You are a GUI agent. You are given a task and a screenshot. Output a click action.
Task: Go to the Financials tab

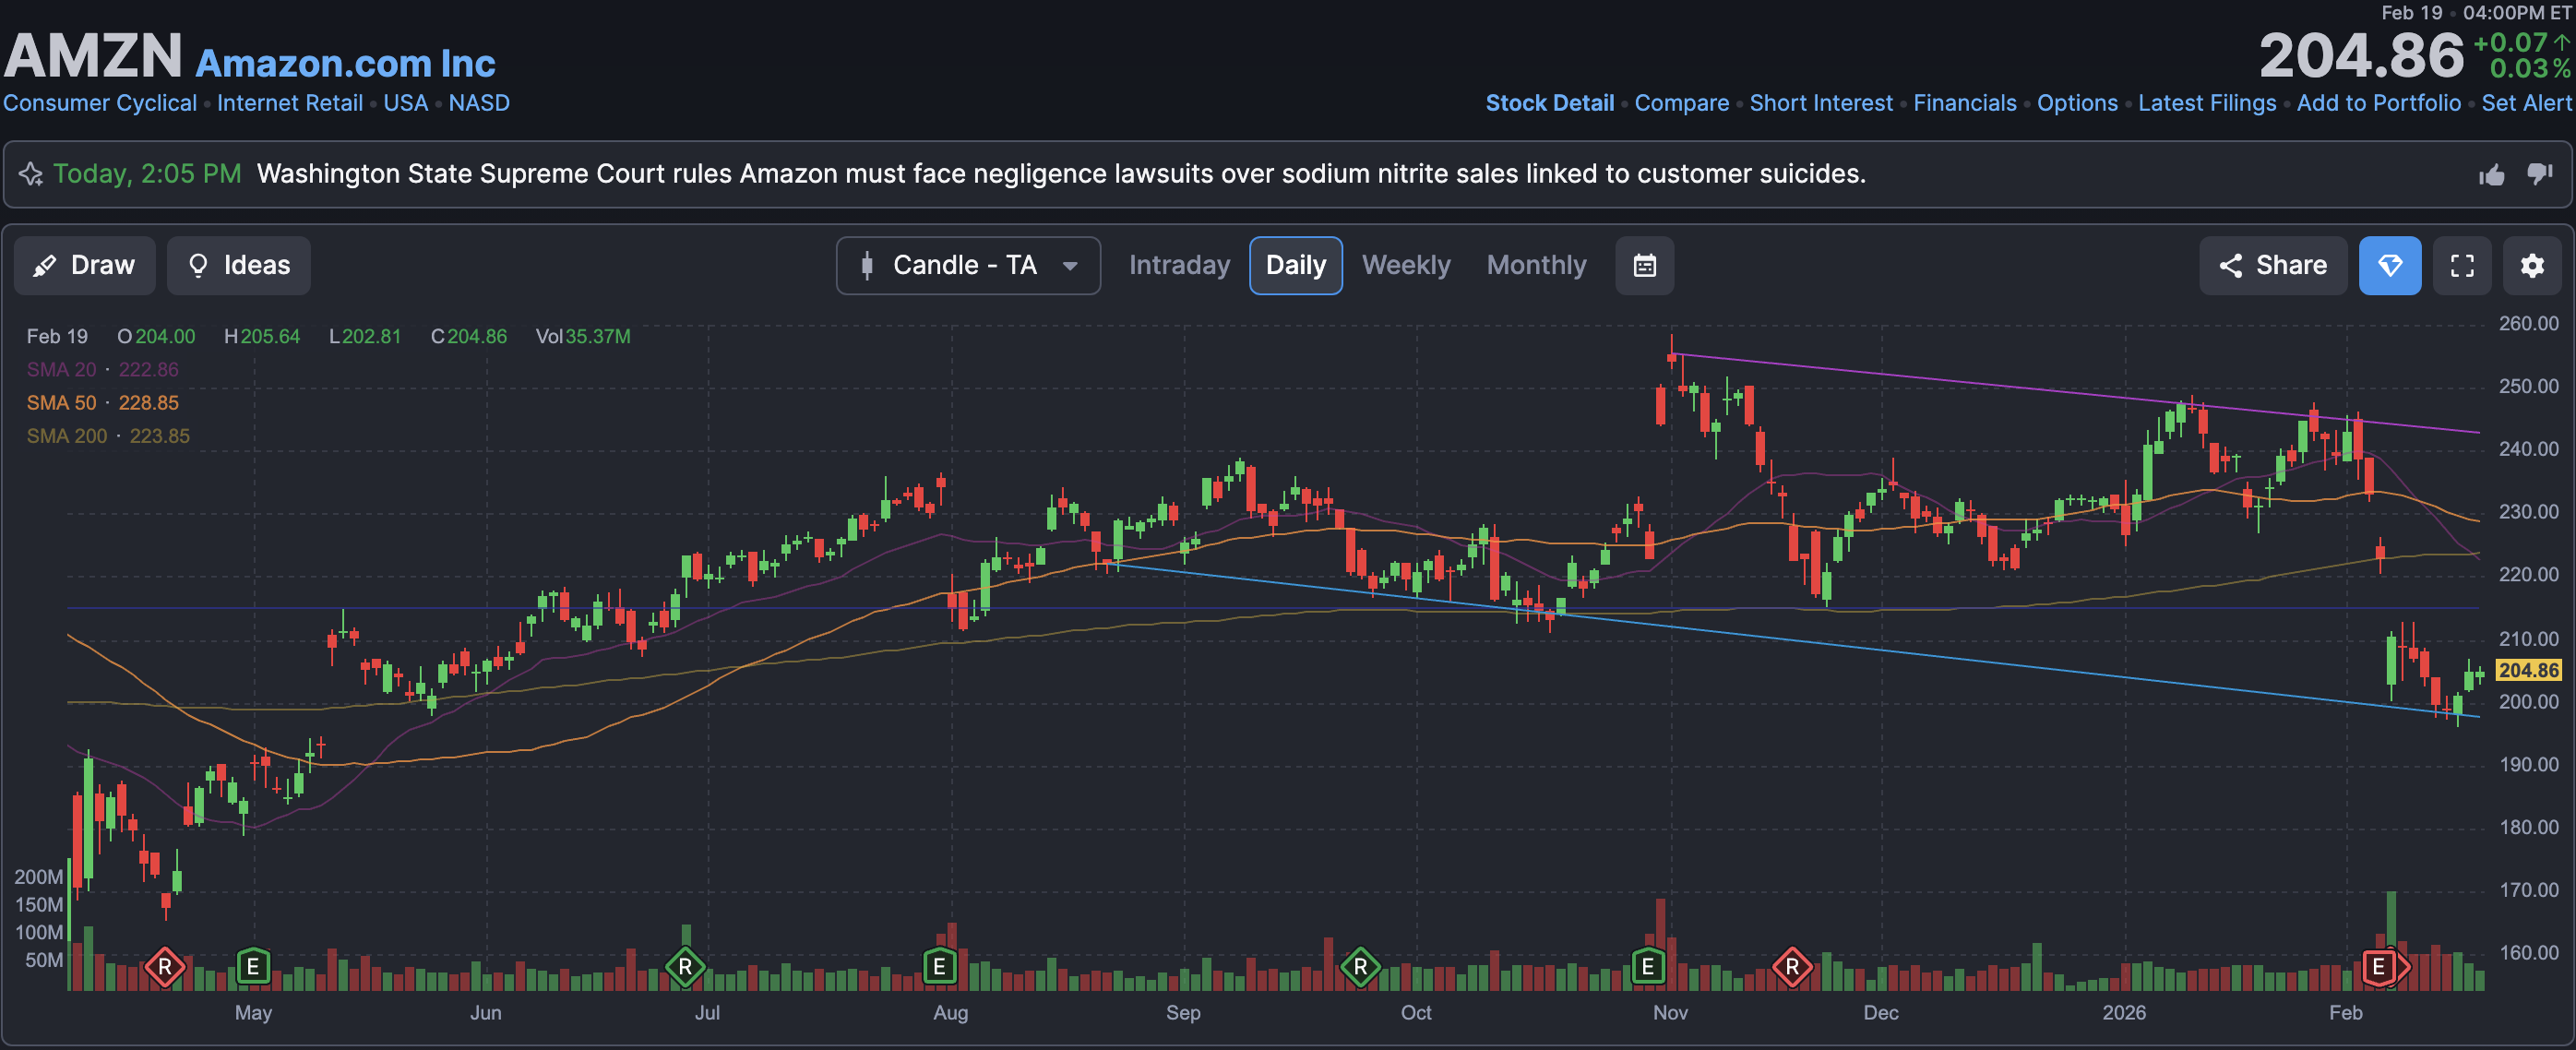coord(1964,103)
